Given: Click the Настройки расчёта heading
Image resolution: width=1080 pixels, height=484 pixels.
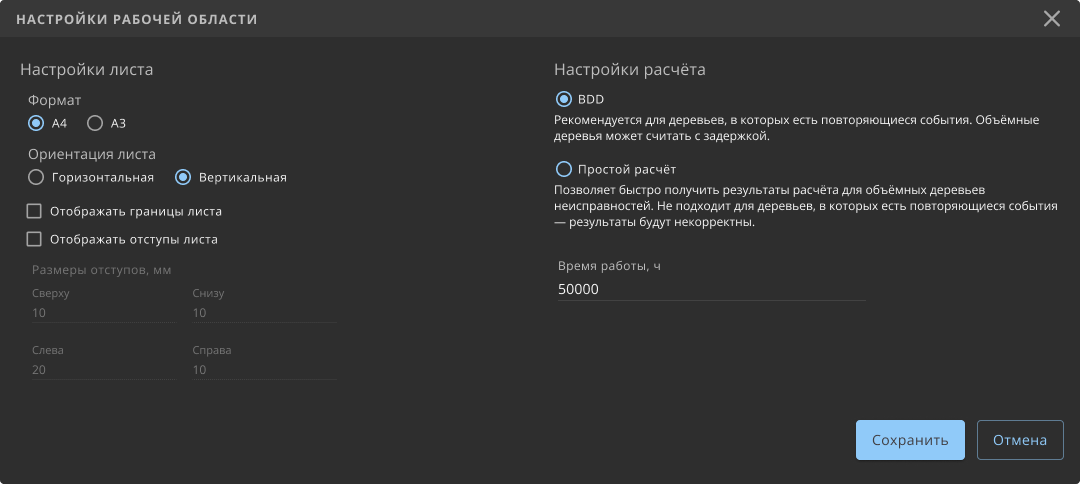Looking at the screenshot, I should pos(630,70).
